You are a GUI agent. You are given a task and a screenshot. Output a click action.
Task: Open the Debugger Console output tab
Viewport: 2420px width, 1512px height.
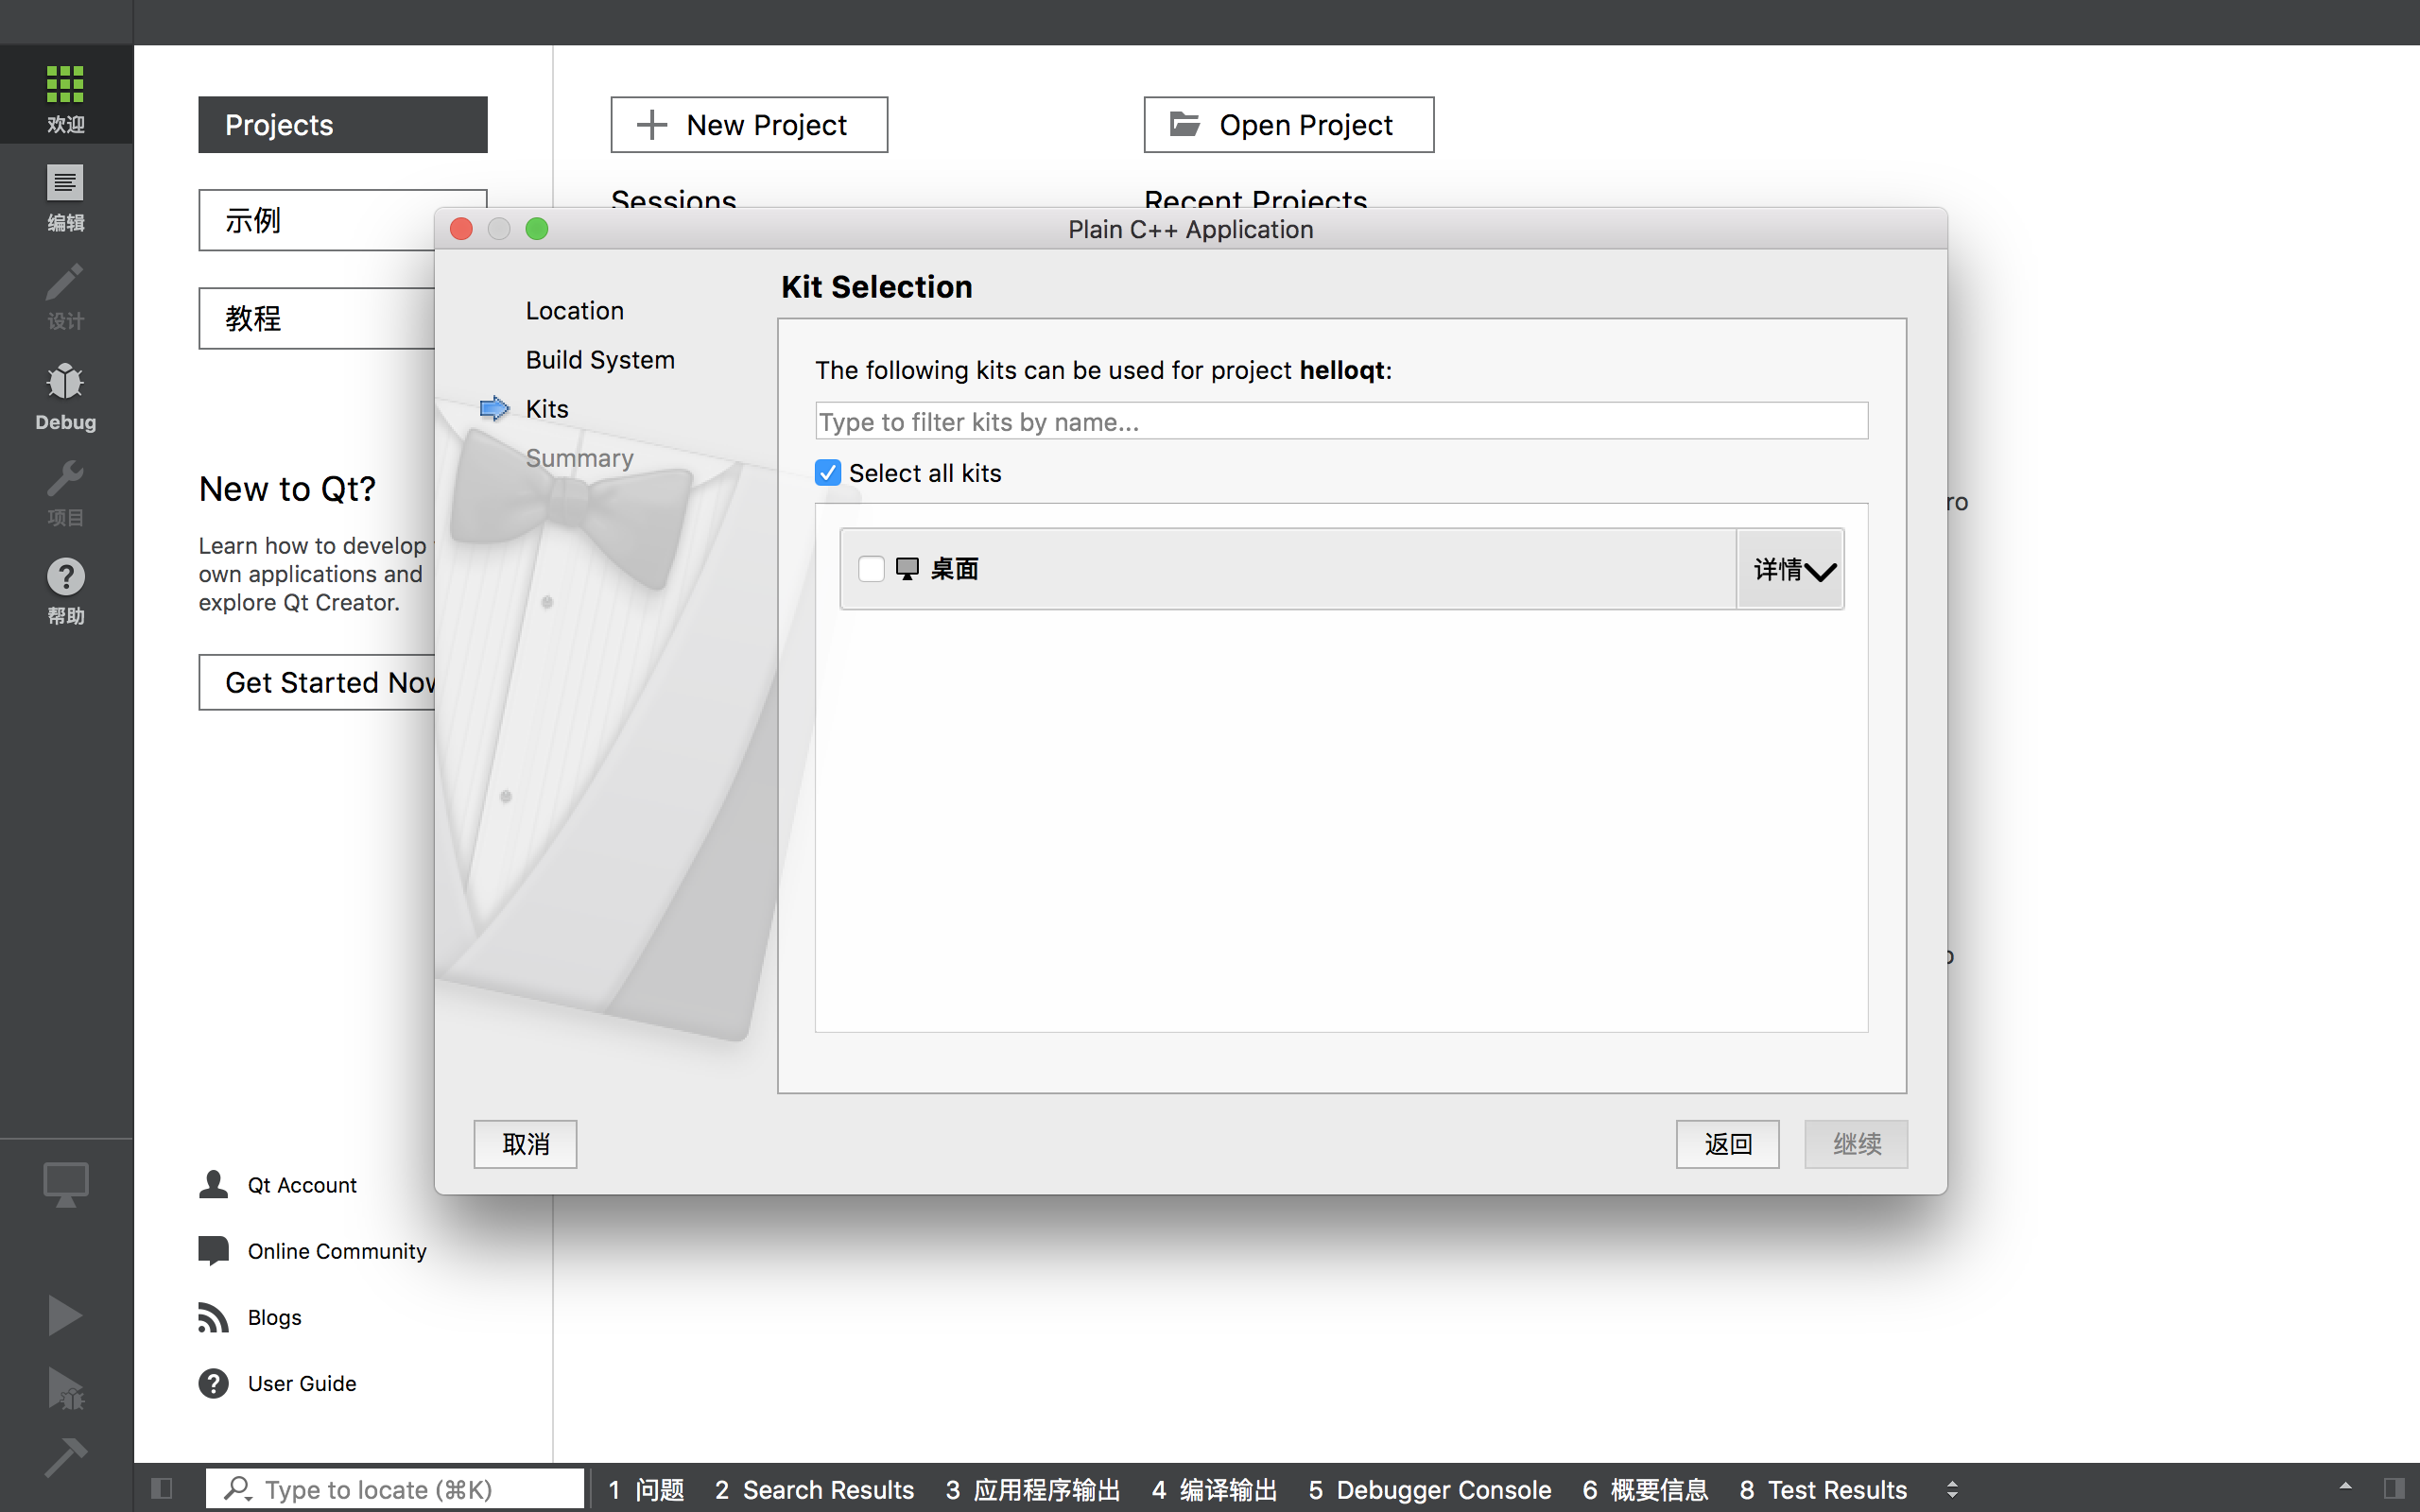tap(1430, 1490)
